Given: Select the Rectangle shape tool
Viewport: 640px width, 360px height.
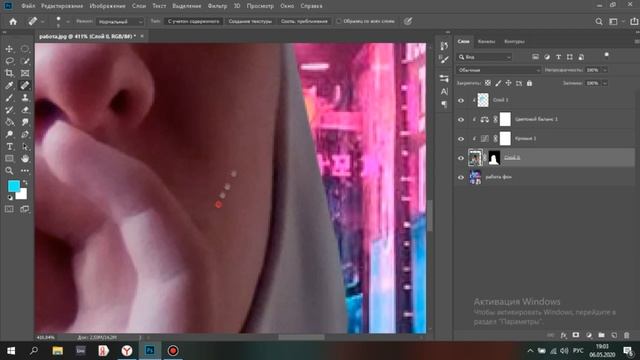Looking at the screenshot, I should coord(9,158).
